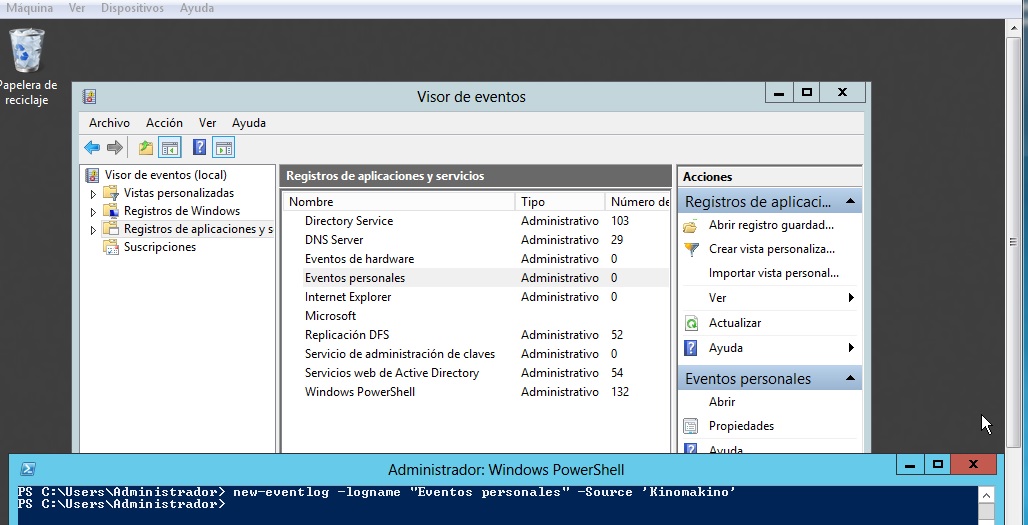
Task: Open the Archivo menu
Action: pyautogui.click(x=109, y=123)
